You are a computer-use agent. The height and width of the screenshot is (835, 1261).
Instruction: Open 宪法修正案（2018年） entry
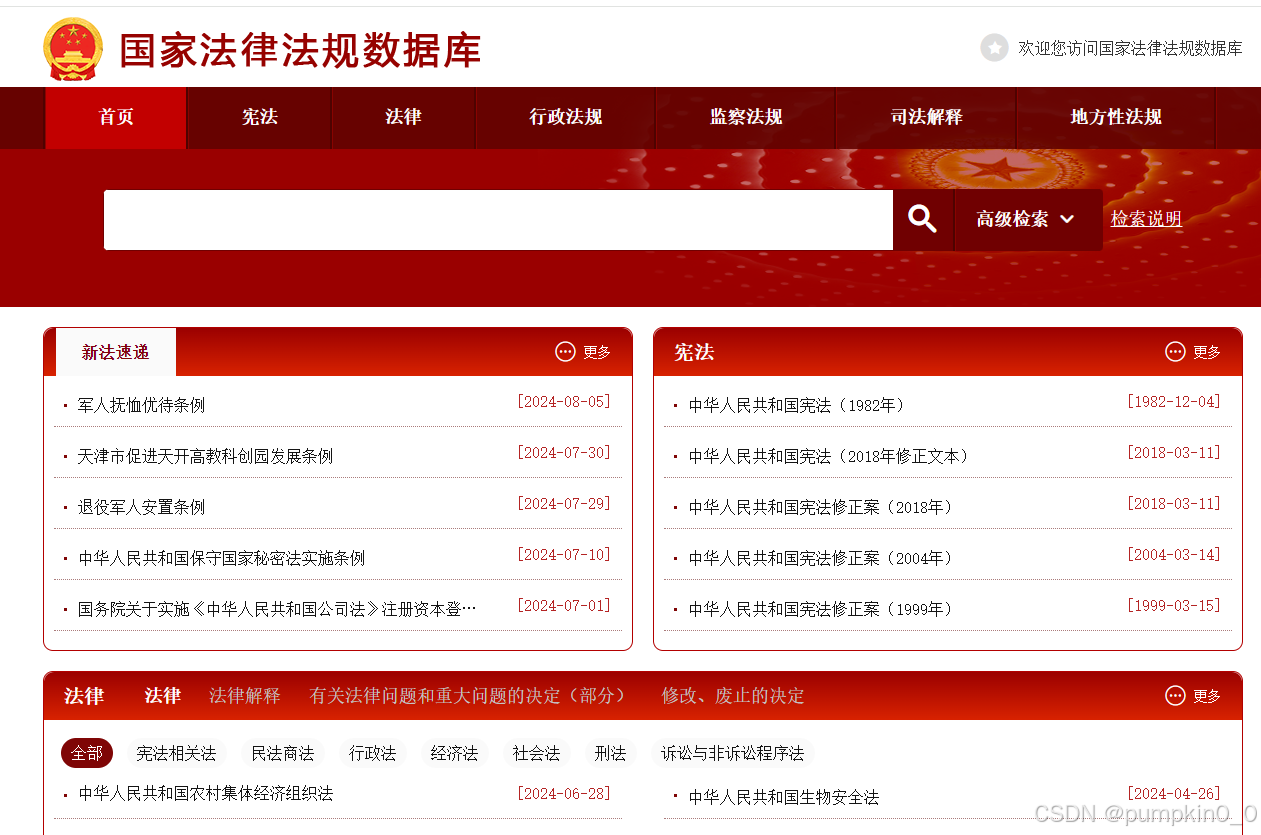(x=820, y=507)
